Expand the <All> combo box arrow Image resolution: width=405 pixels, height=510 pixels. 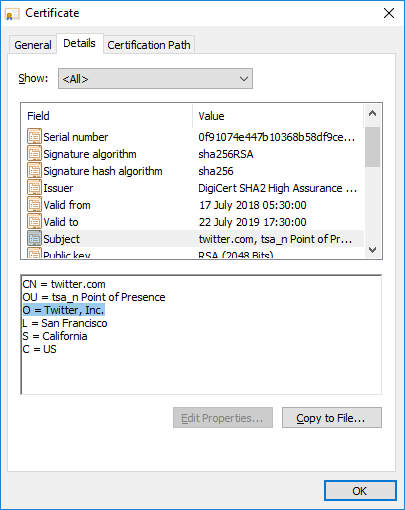click(x=244, y=79)
